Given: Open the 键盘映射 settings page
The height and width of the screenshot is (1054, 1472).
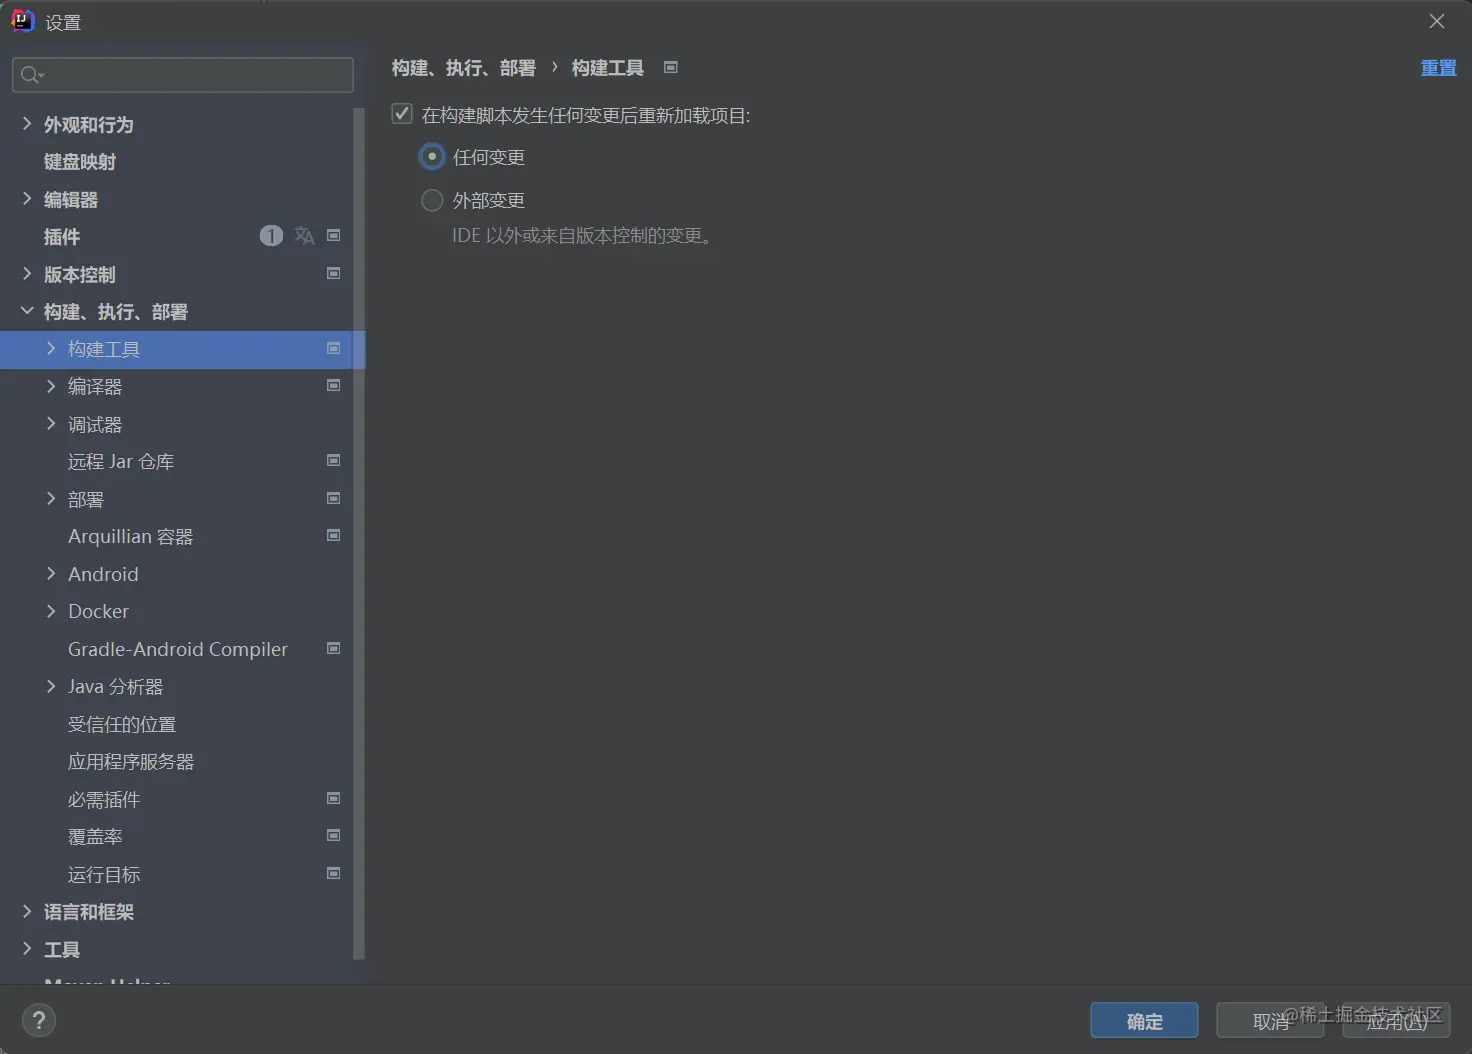Looking at the screenshot, I should (79, 161).
